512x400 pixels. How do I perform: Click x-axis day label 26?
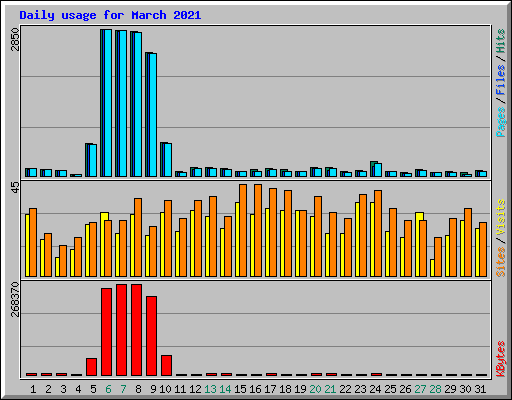[405, 389]
